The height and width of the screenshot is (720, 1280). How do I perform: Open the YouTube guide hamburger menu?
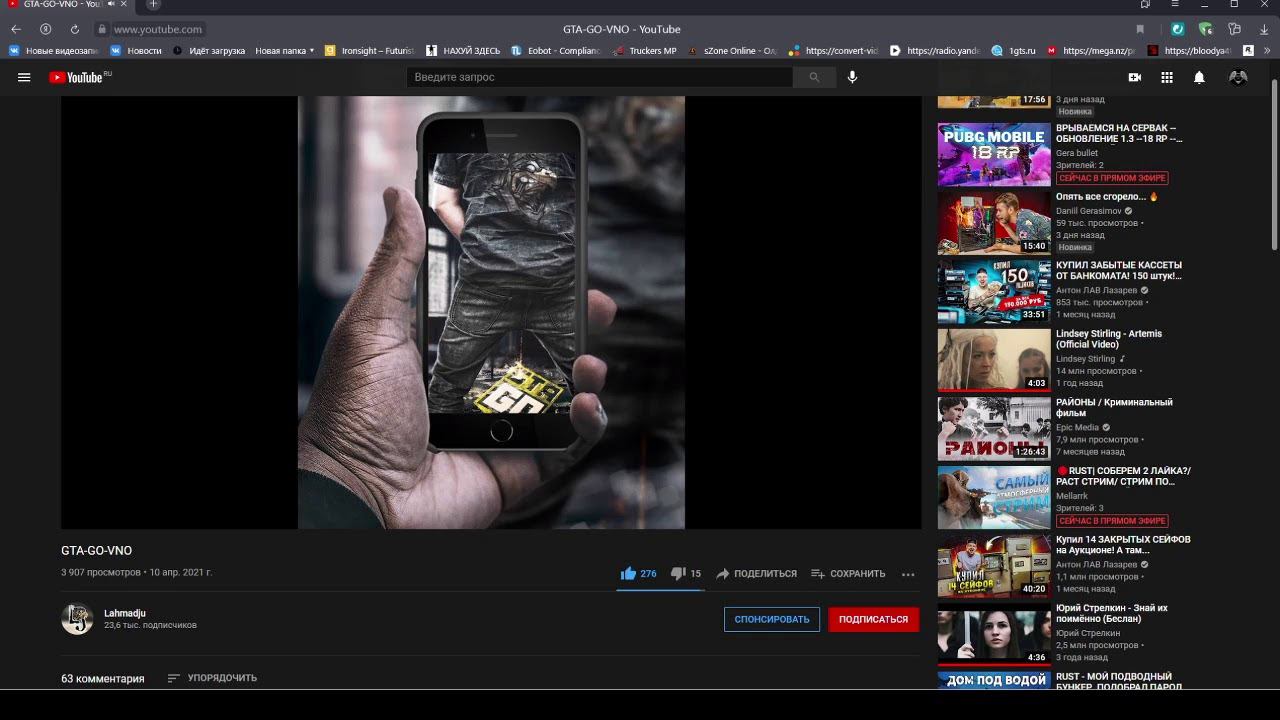(24, 77)
